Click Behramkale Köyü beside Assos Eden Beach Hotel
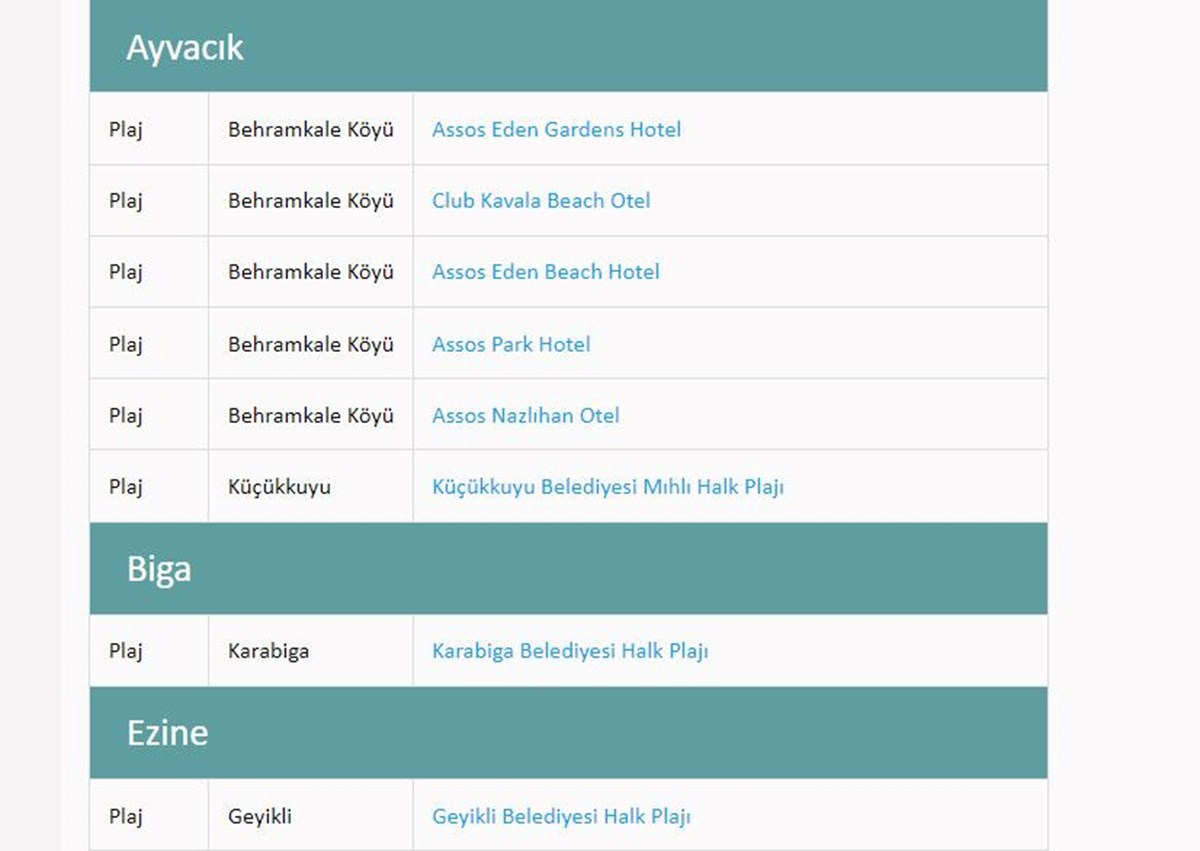The image size is (1200, 851). click(x=311, y=272)
